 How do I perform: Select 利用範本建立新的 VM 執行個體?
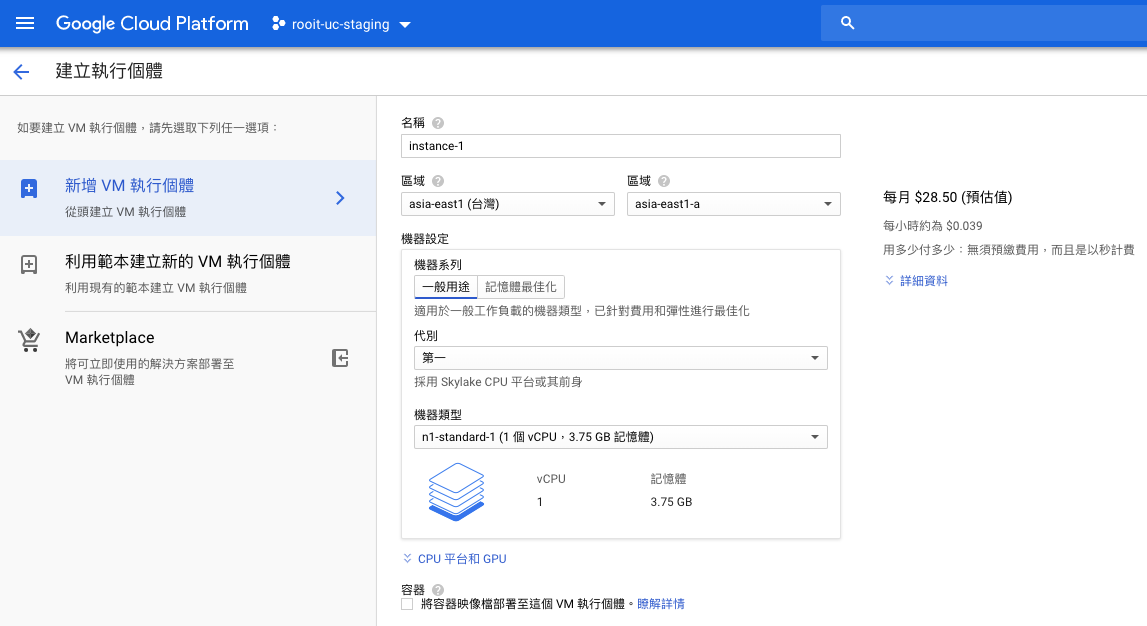pos(188,274)
